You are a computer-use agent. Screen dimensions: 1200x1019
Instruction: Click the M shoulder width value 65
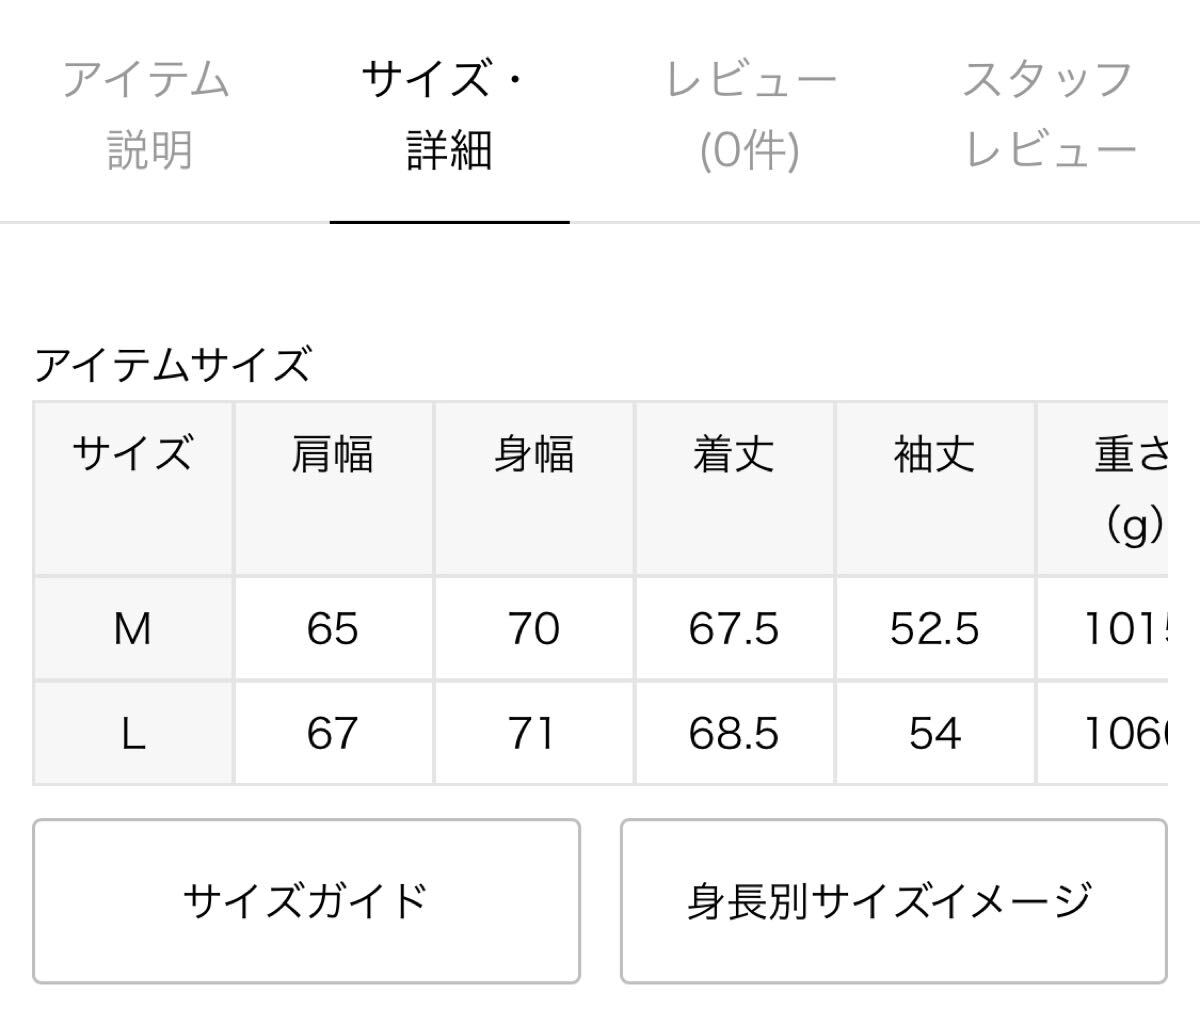point(333,629)
